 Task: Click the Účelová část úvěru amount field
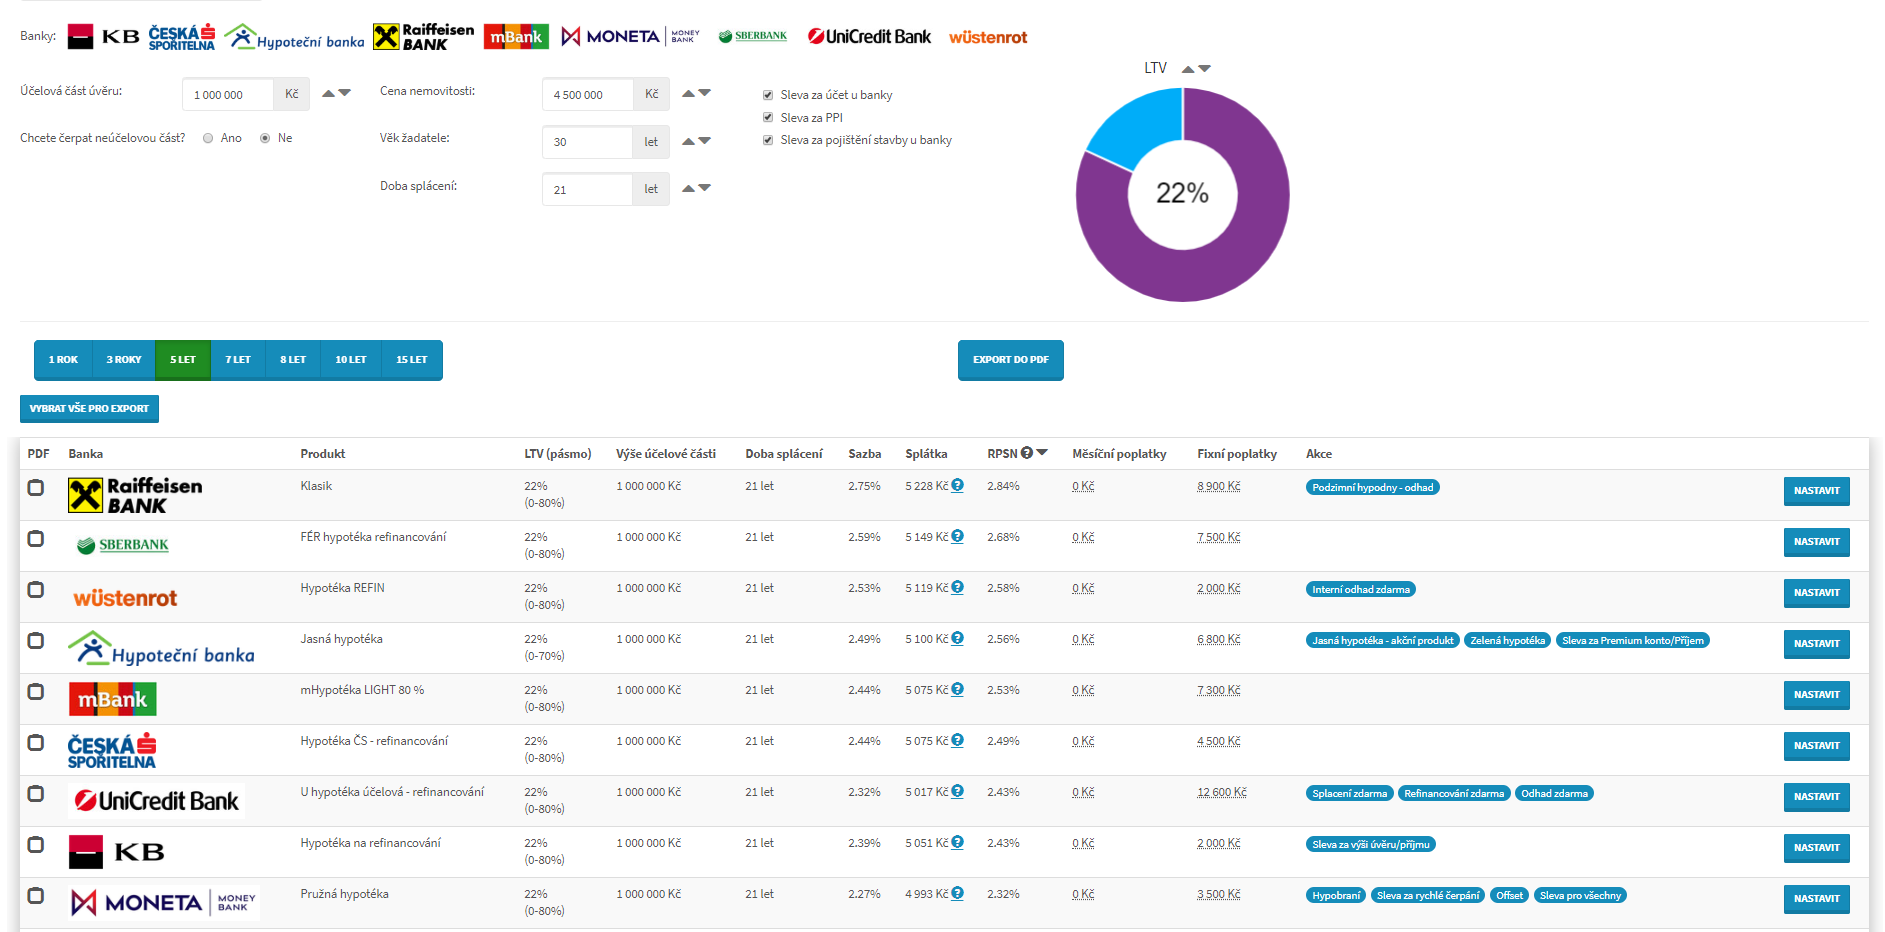click(x=228, y=94)
